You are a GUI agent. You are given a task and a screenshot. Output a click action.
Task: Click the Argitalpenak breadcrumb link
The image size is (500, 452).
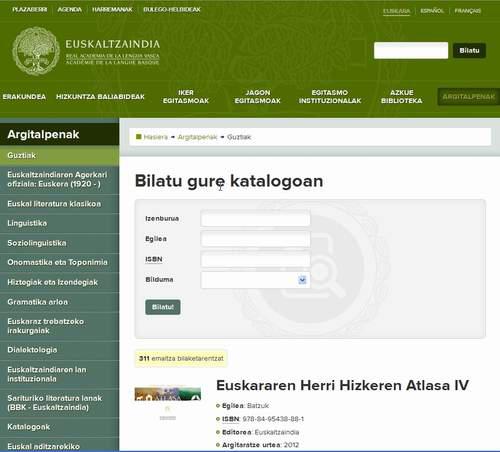(x=197, y=137)
